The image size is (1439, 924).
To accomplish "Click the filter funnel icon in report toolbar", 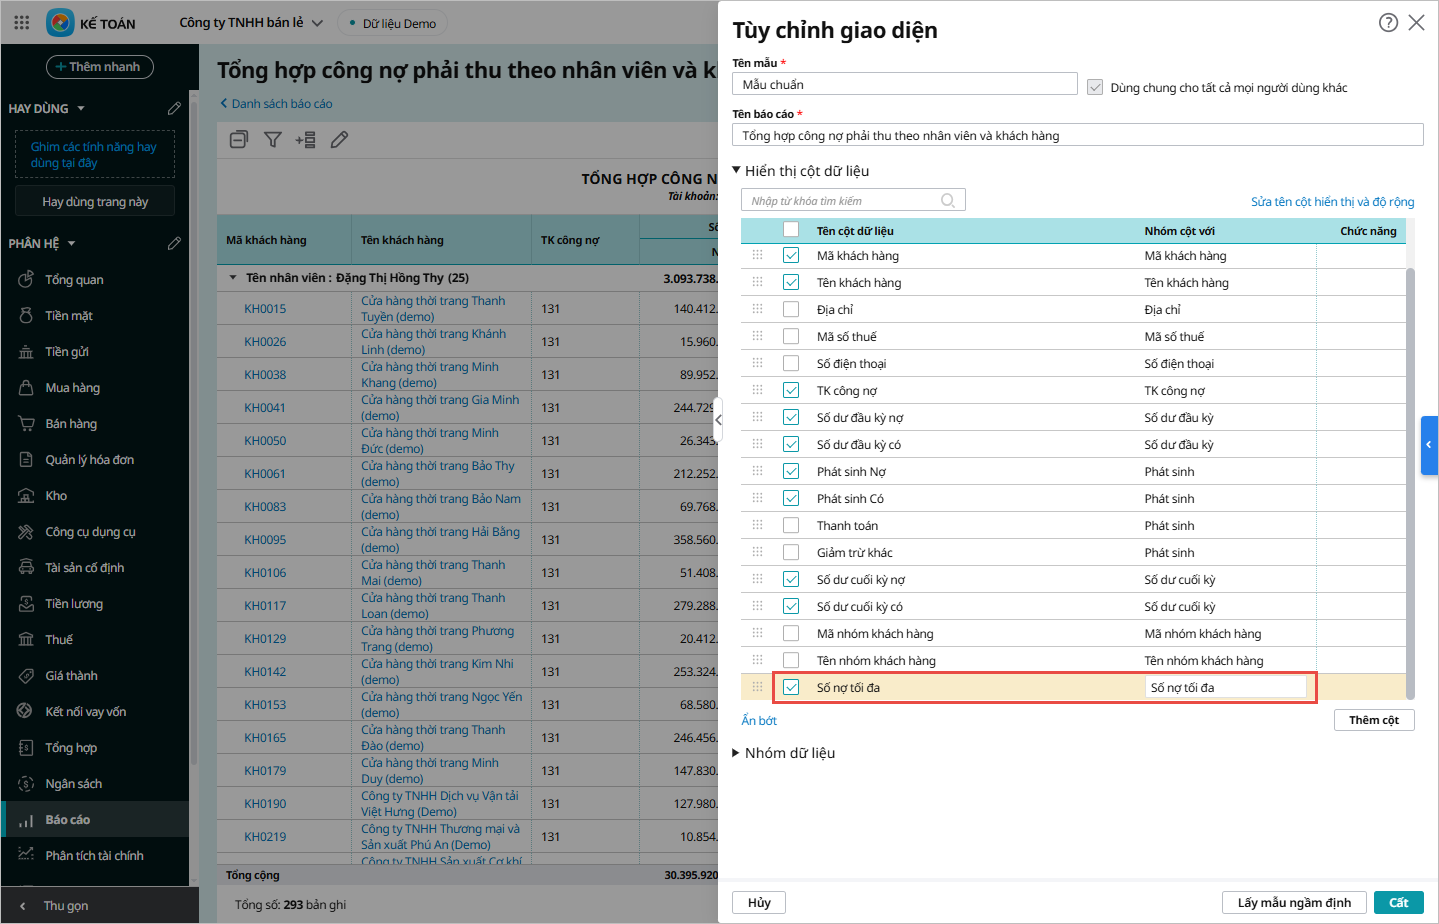I will tap(272, 140).
